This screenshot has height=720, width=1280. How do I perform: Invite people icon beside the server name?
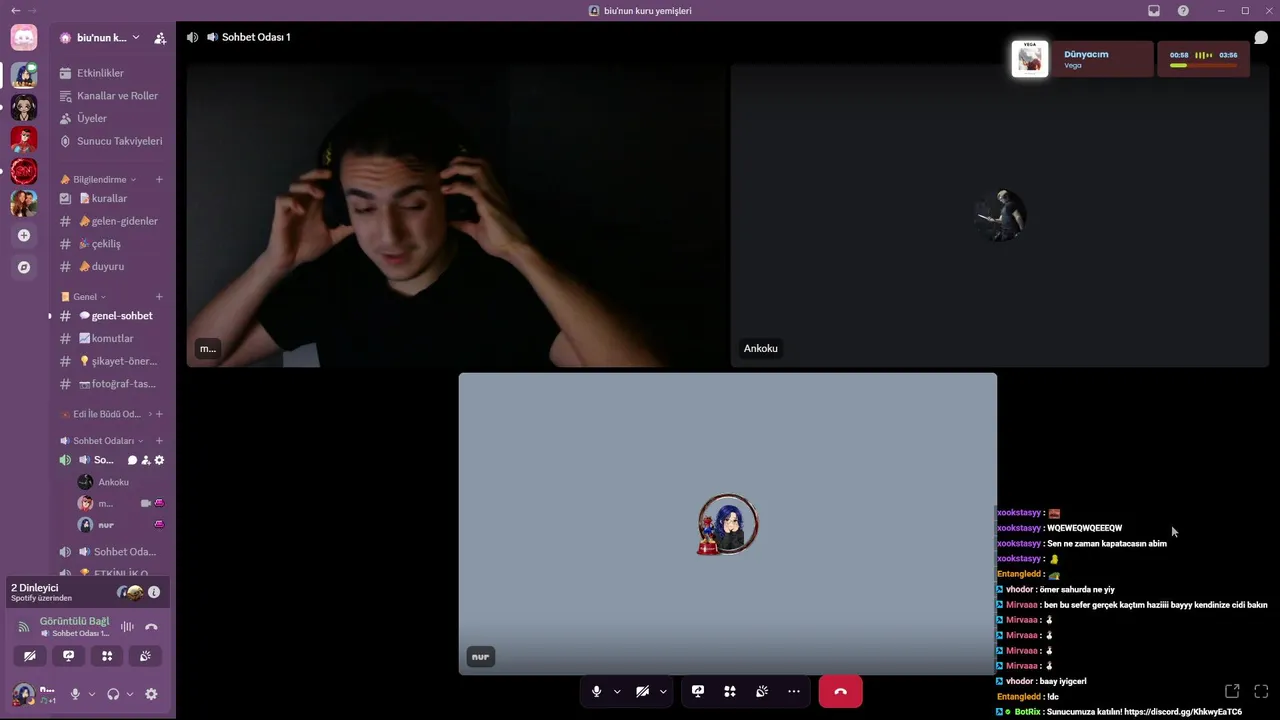[160, 38]
